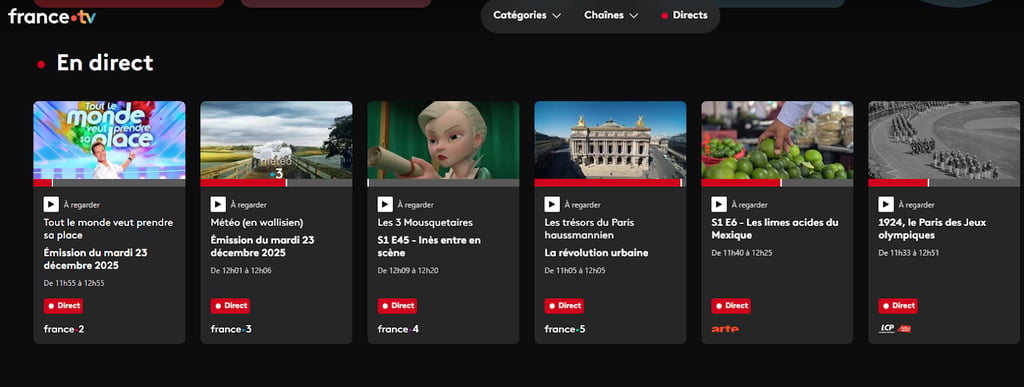Click Direct badge on the arte card
Viewport: 1024px width, 387px height.
[x=731, y=305]
